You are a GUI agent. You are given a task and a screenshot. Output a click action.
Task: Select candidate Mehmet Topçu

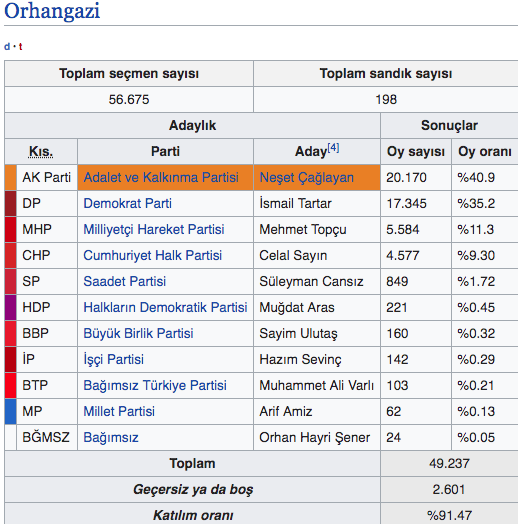coord(303,230)
